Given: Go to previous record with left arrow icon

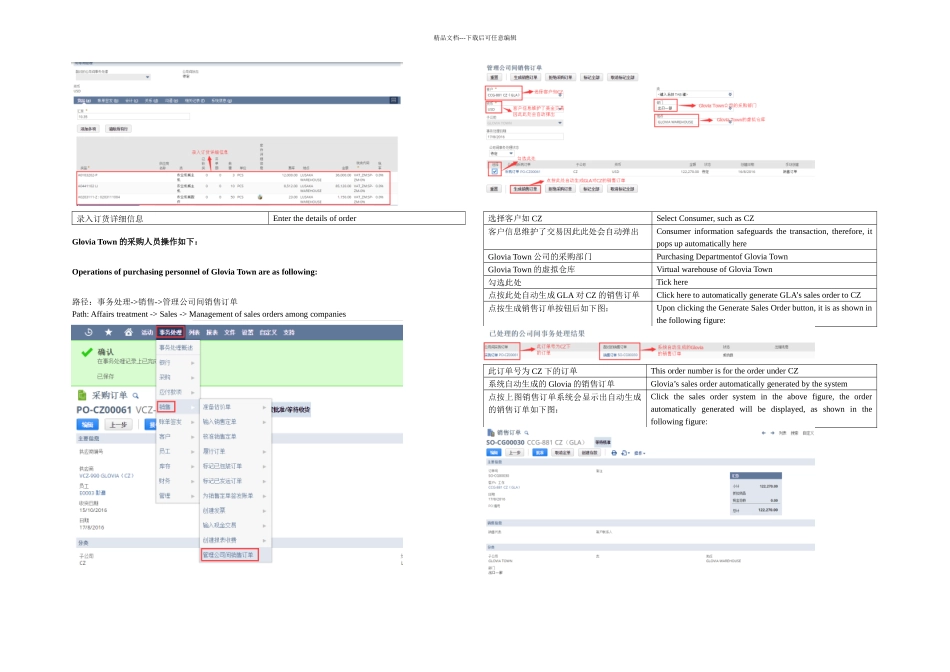Looking at the screenshot, I should (x=763, y=433).
